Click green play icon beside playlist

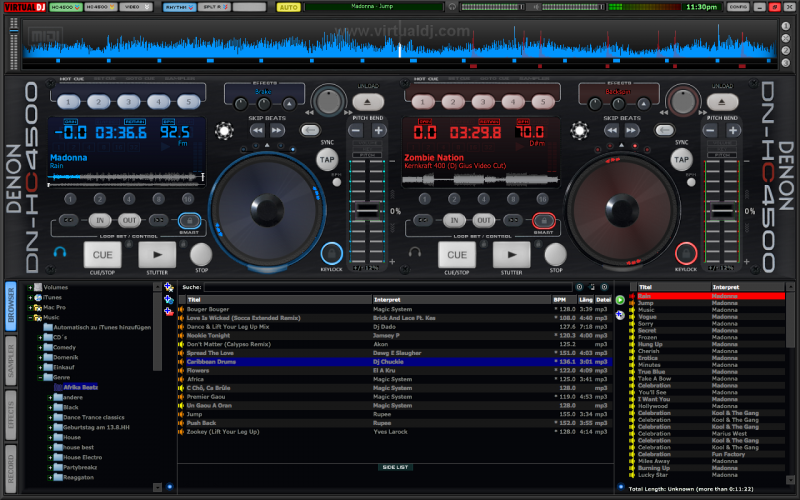point(620,300)
